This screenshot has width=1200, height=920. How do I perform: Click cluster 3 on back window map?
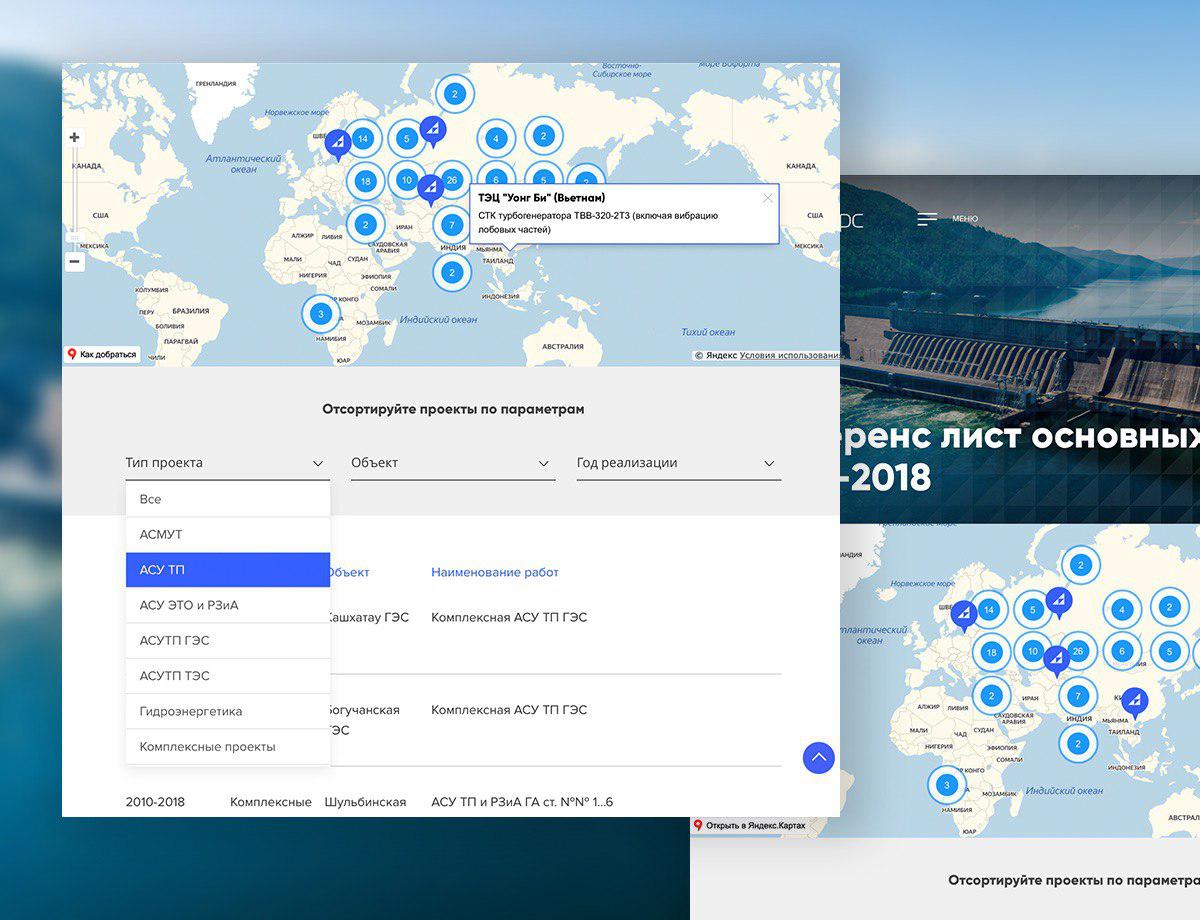click(946, 785)
